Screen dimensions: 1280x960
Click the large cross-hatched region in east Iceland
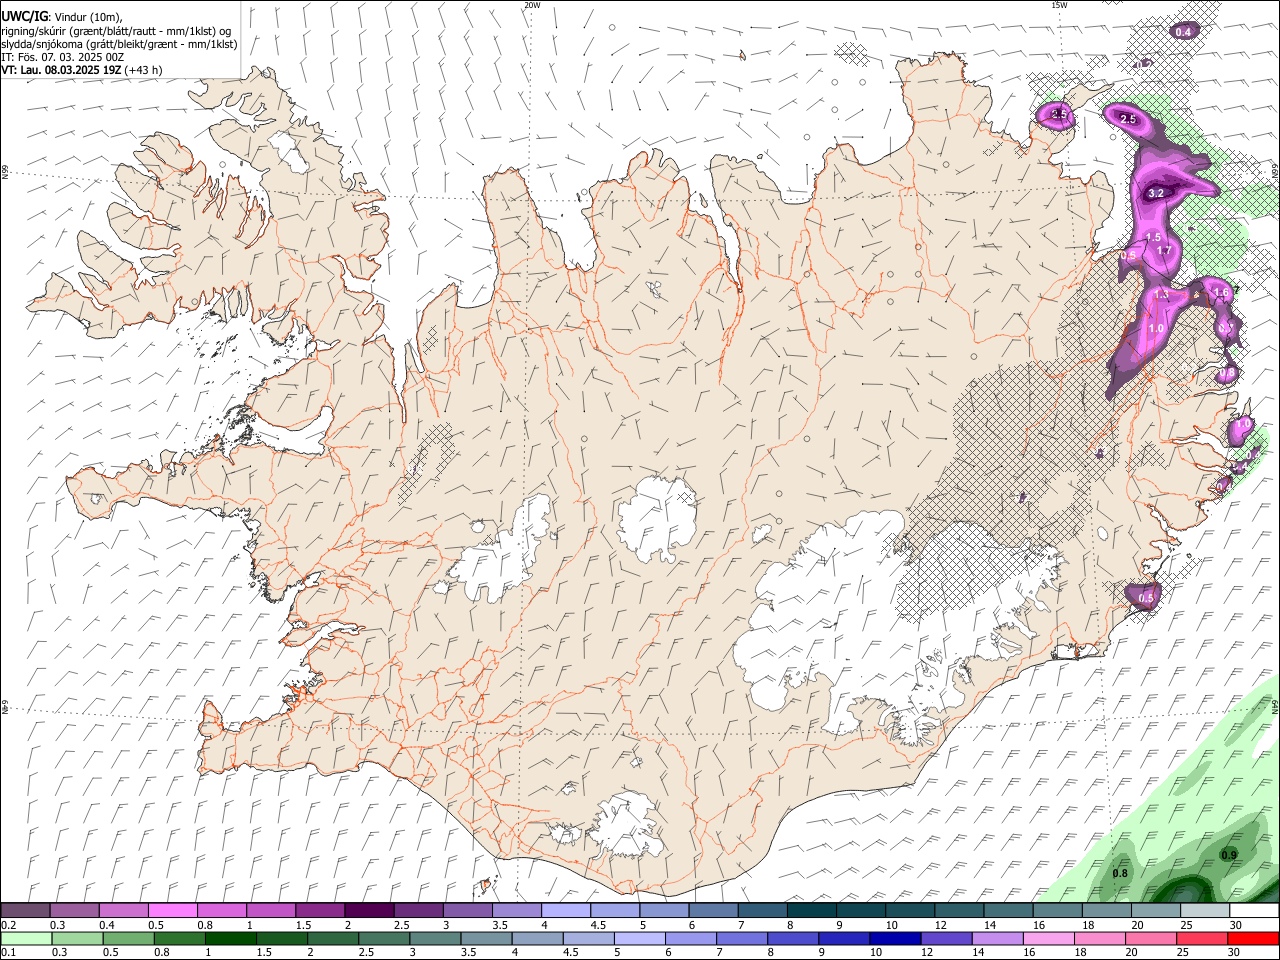coord(1020,450)
